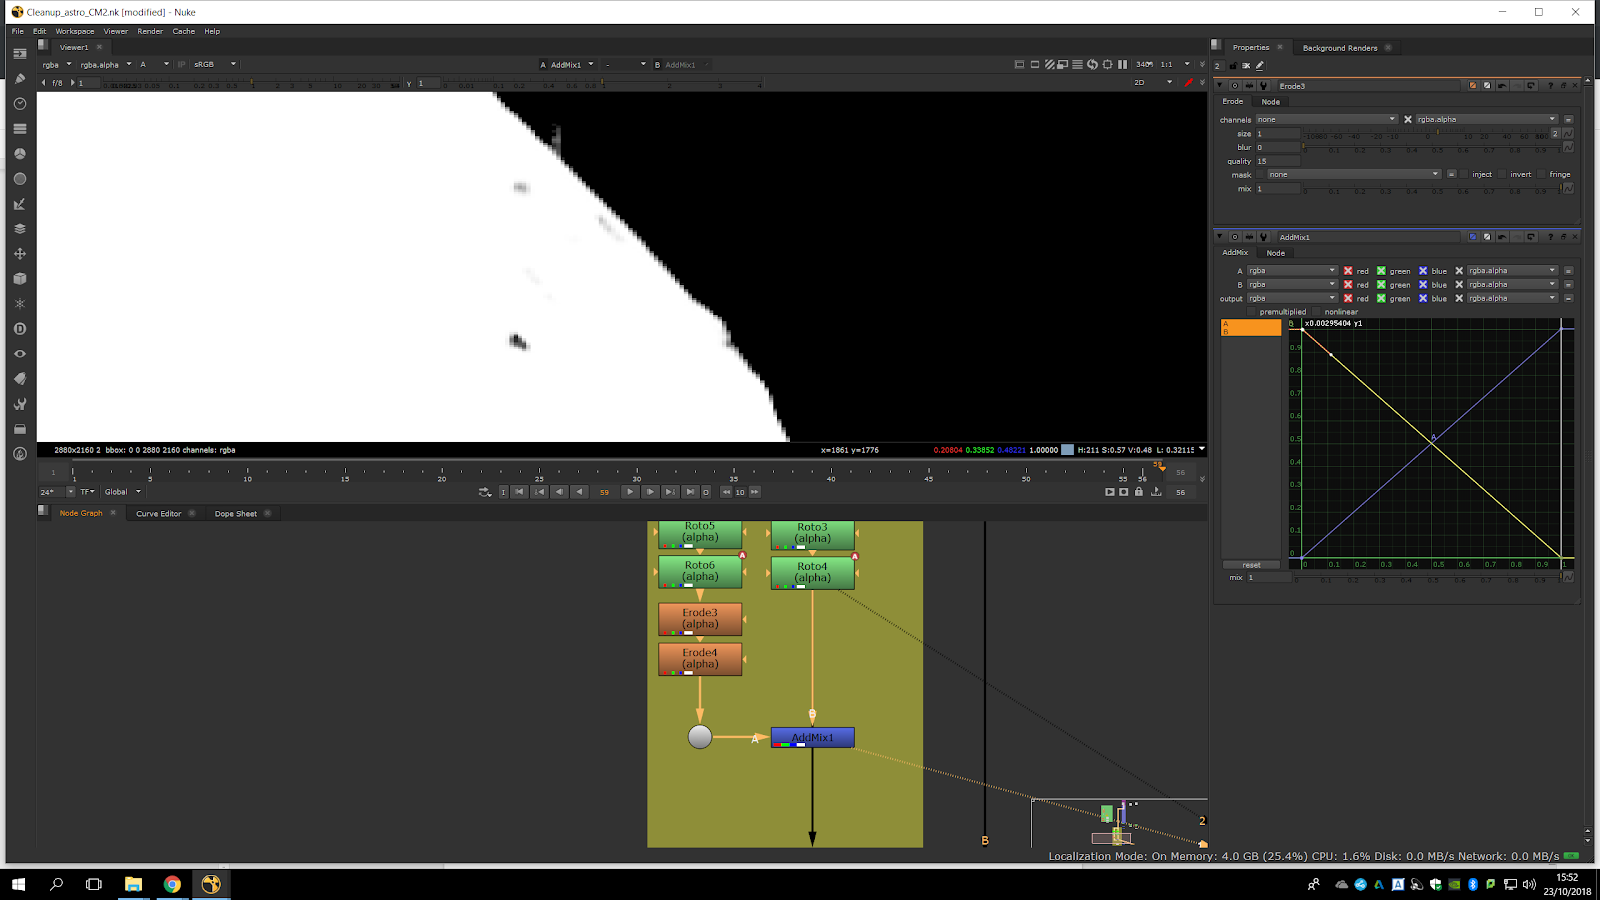Click the Keyer nodes toolbar icon

[19, 204]
